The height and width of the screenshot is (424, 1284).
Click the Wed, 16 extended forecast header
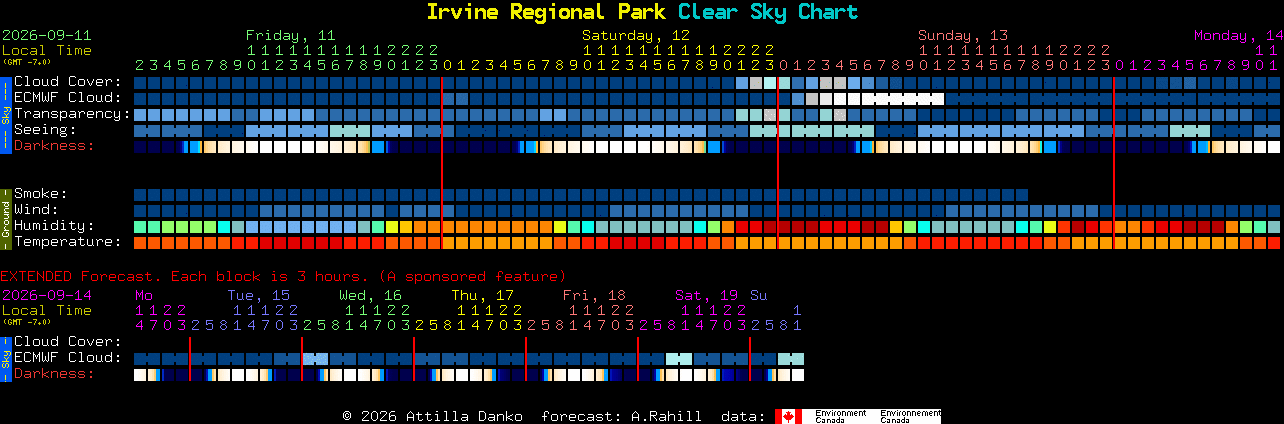tap(370, 295)
